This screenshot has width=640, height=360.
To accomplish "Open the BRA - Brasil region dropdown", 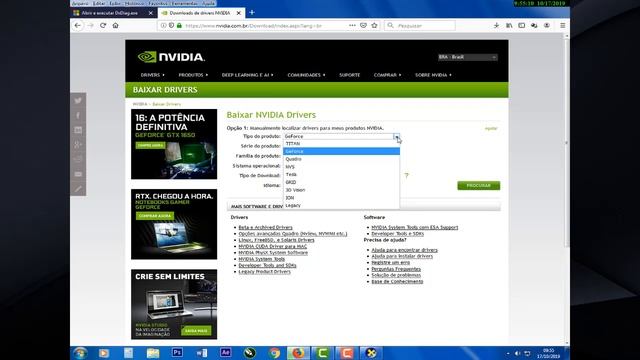I will click(x=467, y=57).
